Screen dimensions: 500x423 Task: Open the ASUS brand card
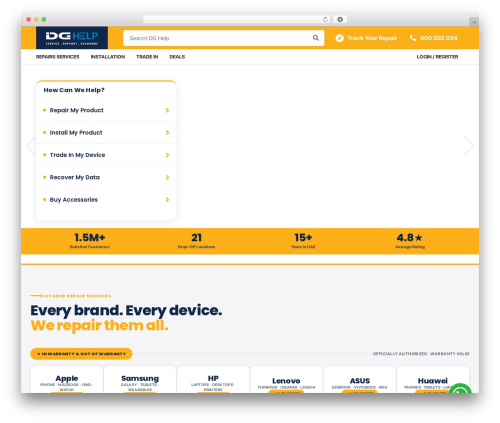pyautogui.click(x=360, y=380)
